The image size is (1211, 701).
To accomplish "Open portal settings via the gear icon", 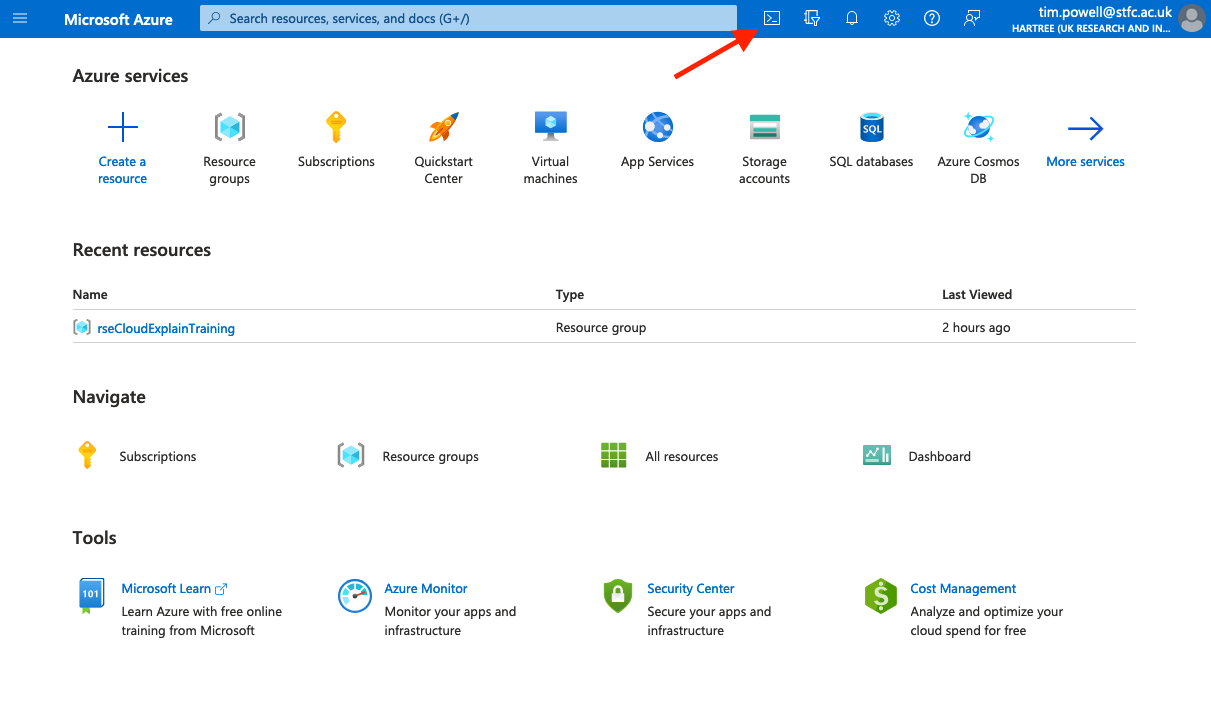I will coord(891,18).
